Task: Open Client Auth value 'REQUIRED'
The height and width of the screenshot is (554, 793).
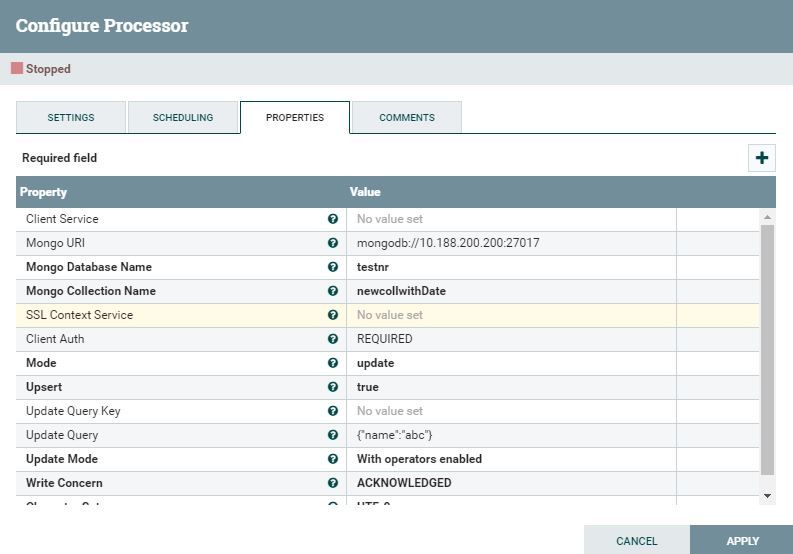Action: coord(510,339)
